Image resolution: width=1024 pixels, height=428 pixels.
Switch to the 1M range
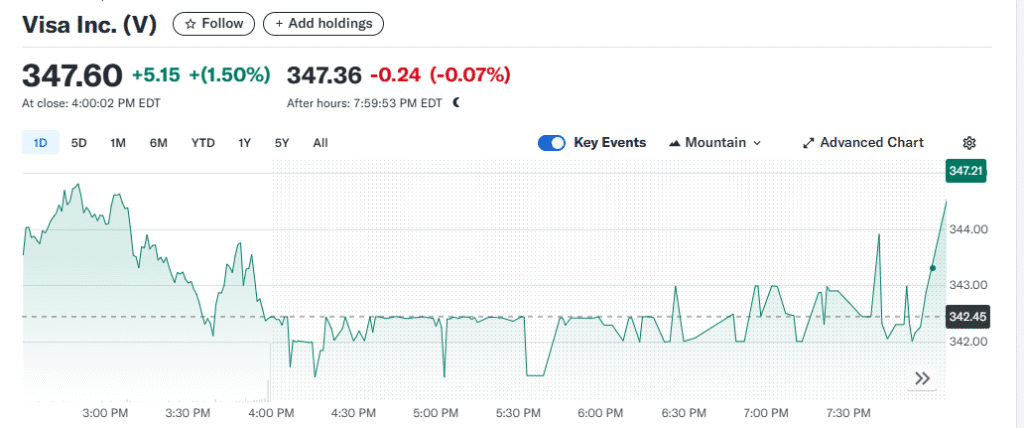pos(118,142)
